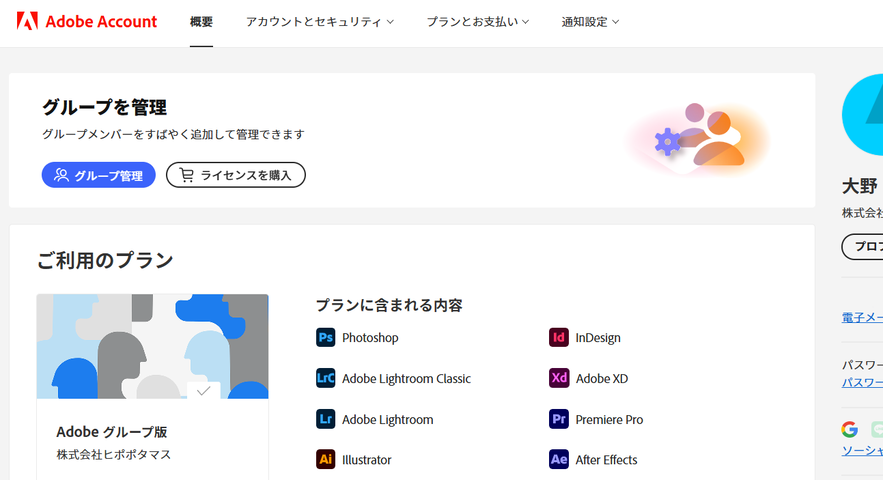Click the ソーシャル accounts link
The width and height of the screenshot is (883, 480).
(x=862, y=451)
